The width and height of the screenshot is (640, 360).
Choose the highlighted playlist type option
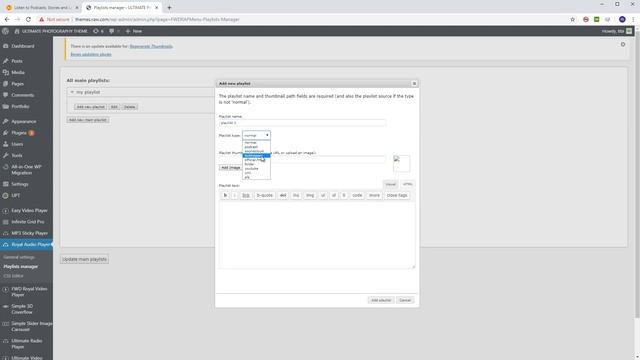coord(256,156)
